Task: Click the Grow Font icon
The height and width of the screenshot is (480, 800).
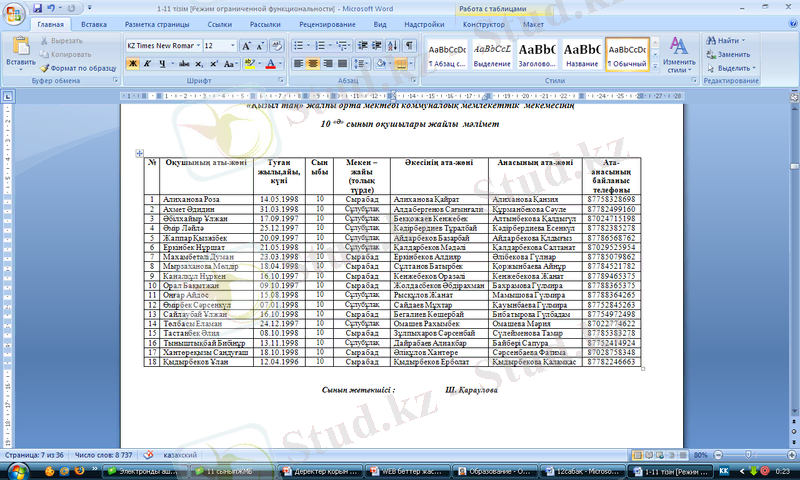Action: (245, 46)
